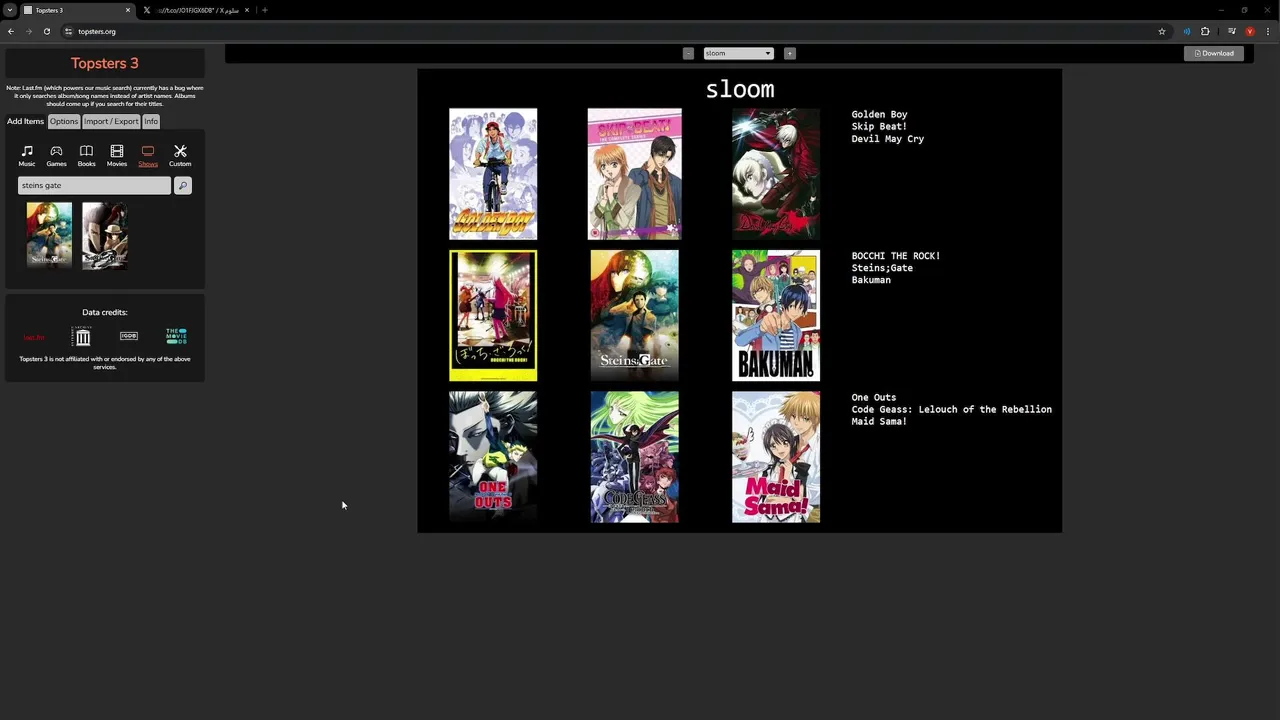This screenshot has height=720, width=1280.
Task: Open a new browser tab
Action: [x=265, y=10]
